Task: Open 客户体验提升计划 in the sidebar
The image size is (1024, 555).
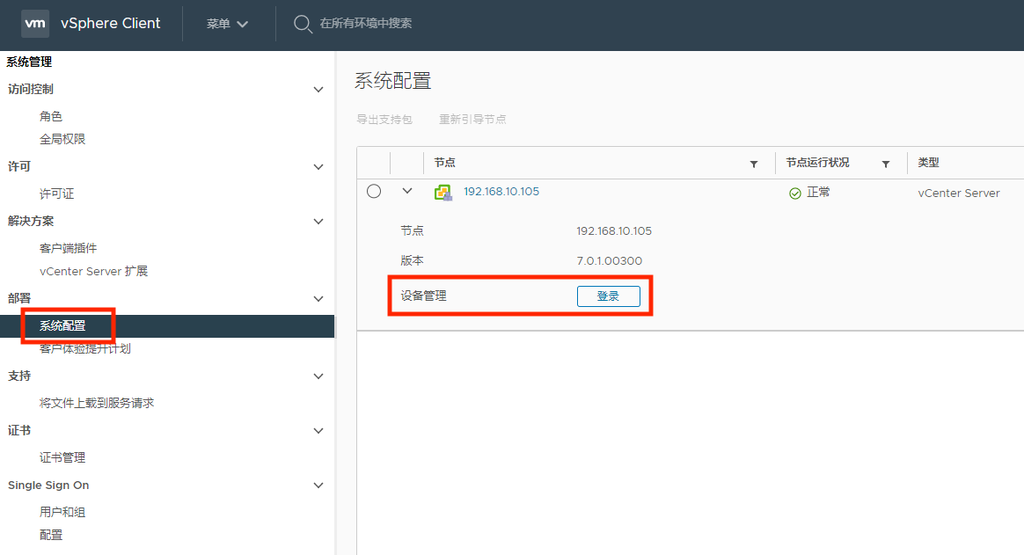Action: pos(85,349)
